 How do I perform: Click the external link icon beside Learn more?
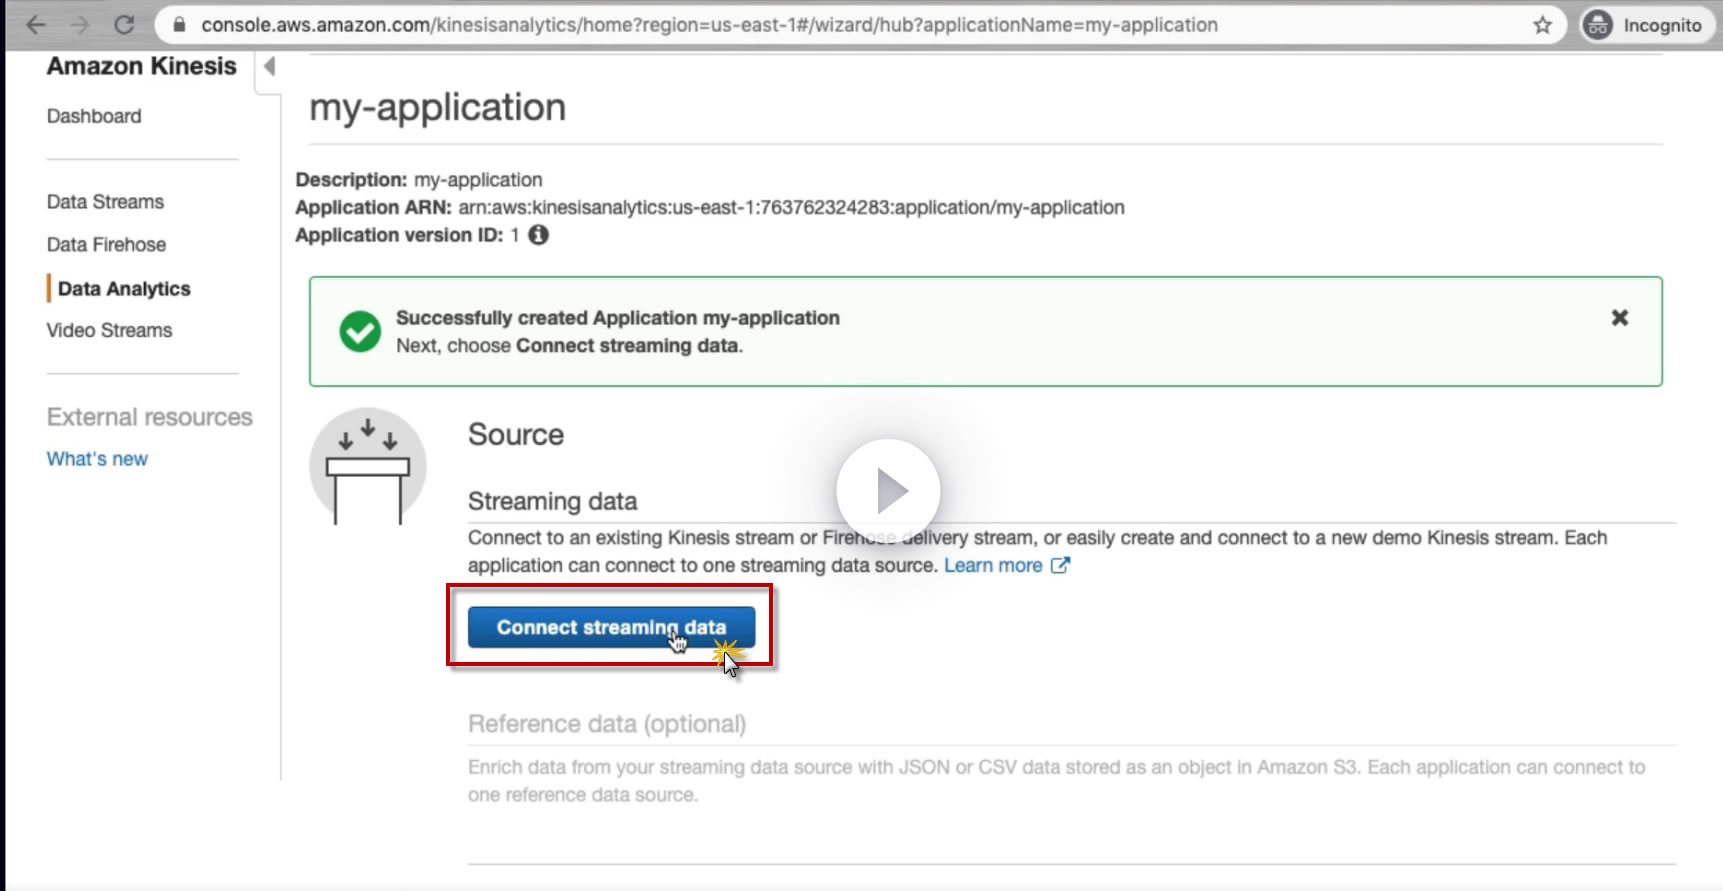coord(1060,565)
